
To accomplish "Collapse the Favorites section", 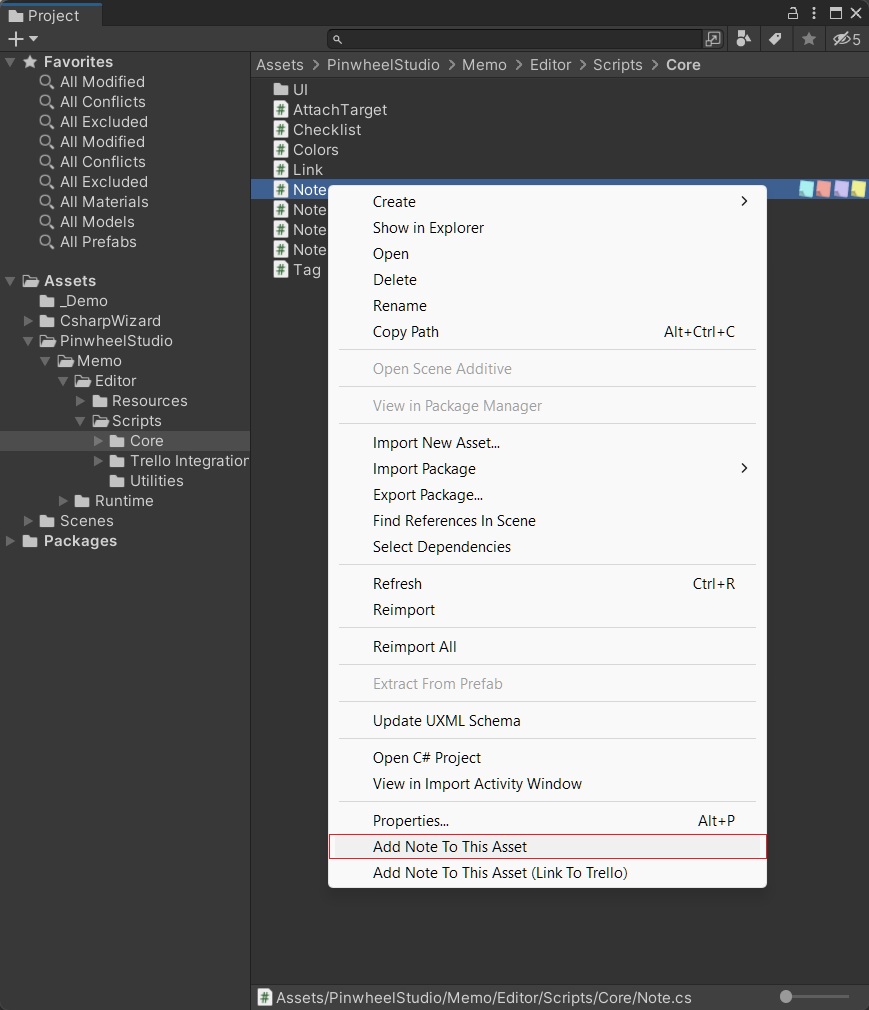I will coord(10,62).
